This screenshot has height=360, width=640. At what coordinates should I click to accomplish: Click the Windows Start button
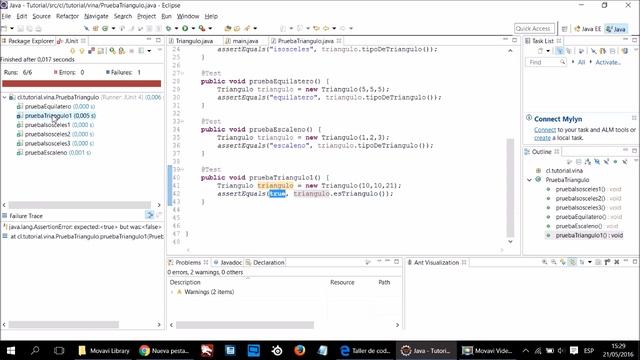pos(11,350)
